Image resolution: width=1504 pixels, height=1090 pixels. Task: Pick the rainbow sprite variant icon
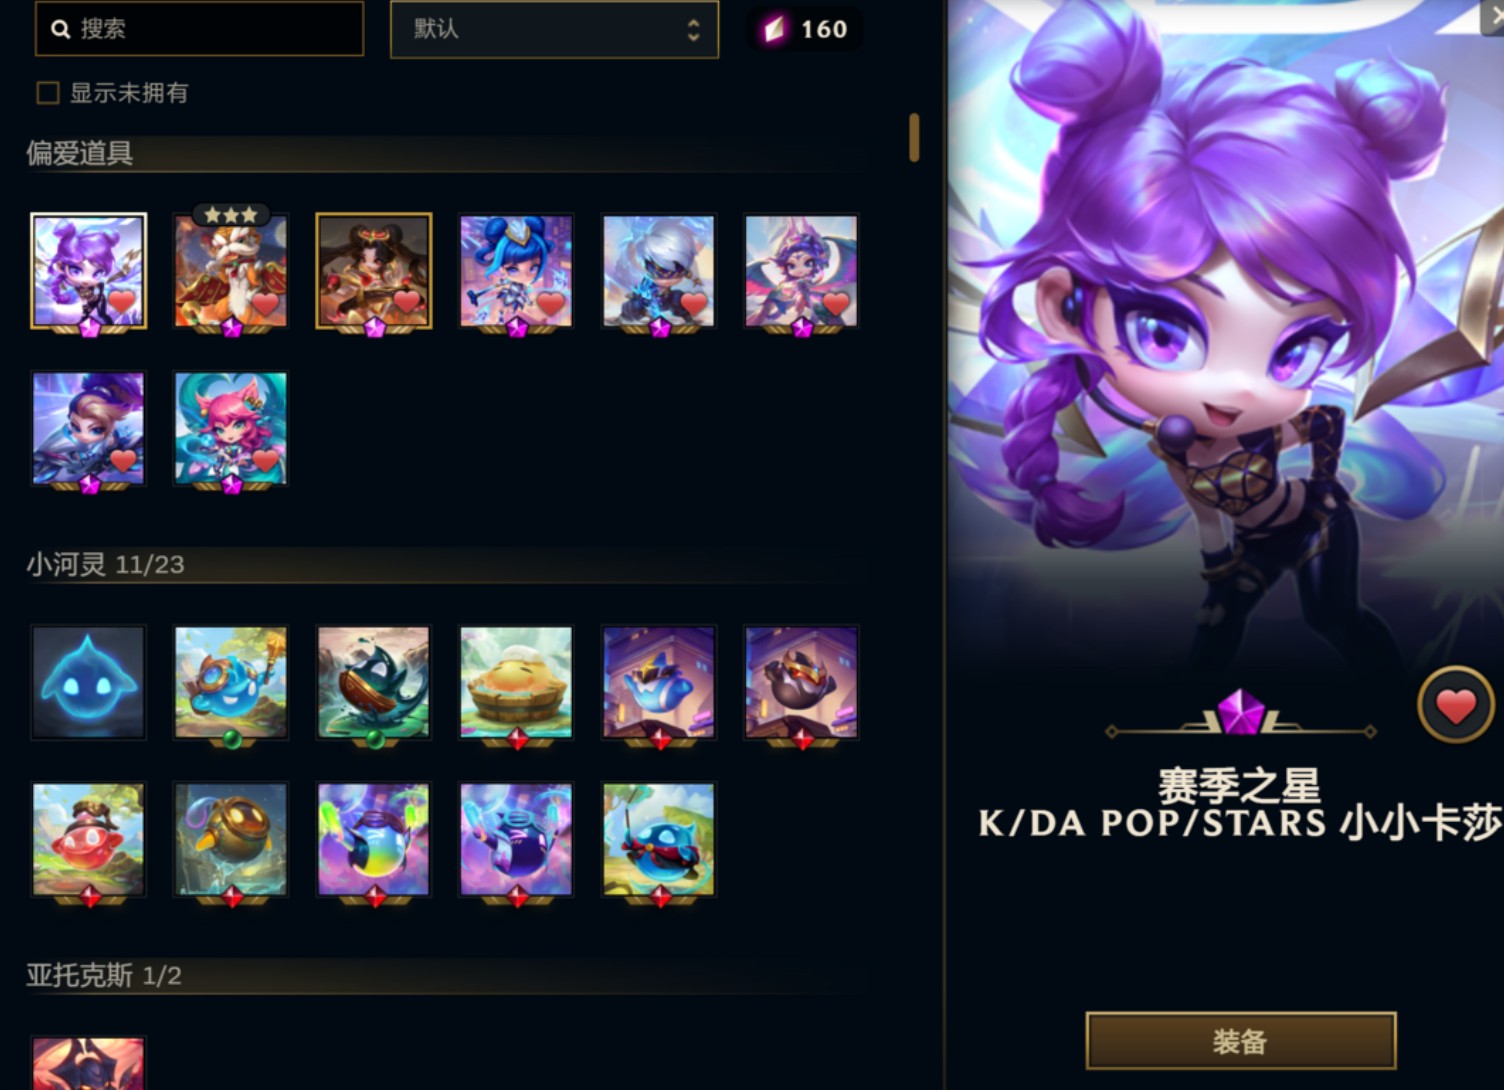pyautogui.click(x=373, y=839)
